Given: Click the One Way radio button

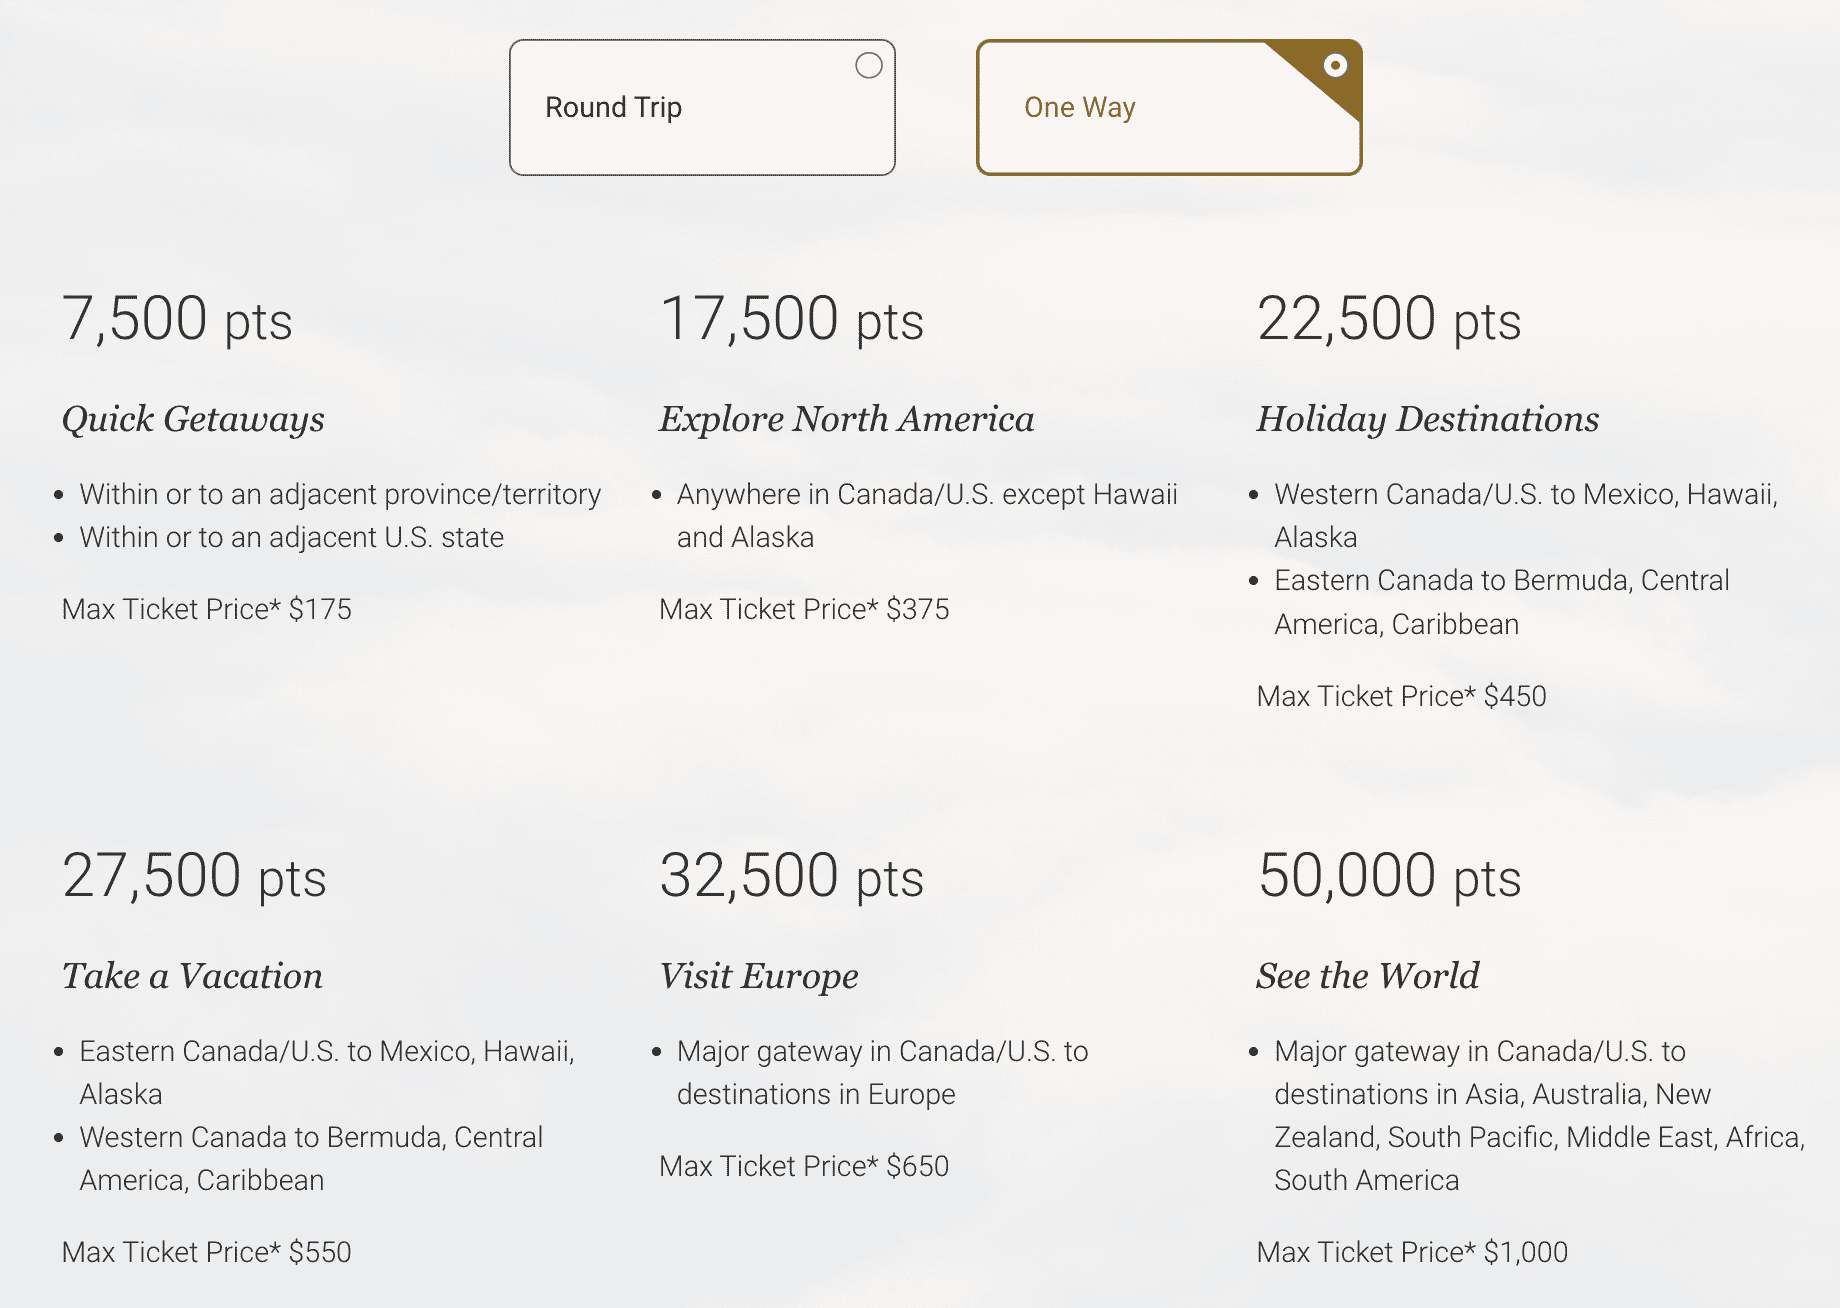Looking at the screenshot, I should [x=1334, y=66].
